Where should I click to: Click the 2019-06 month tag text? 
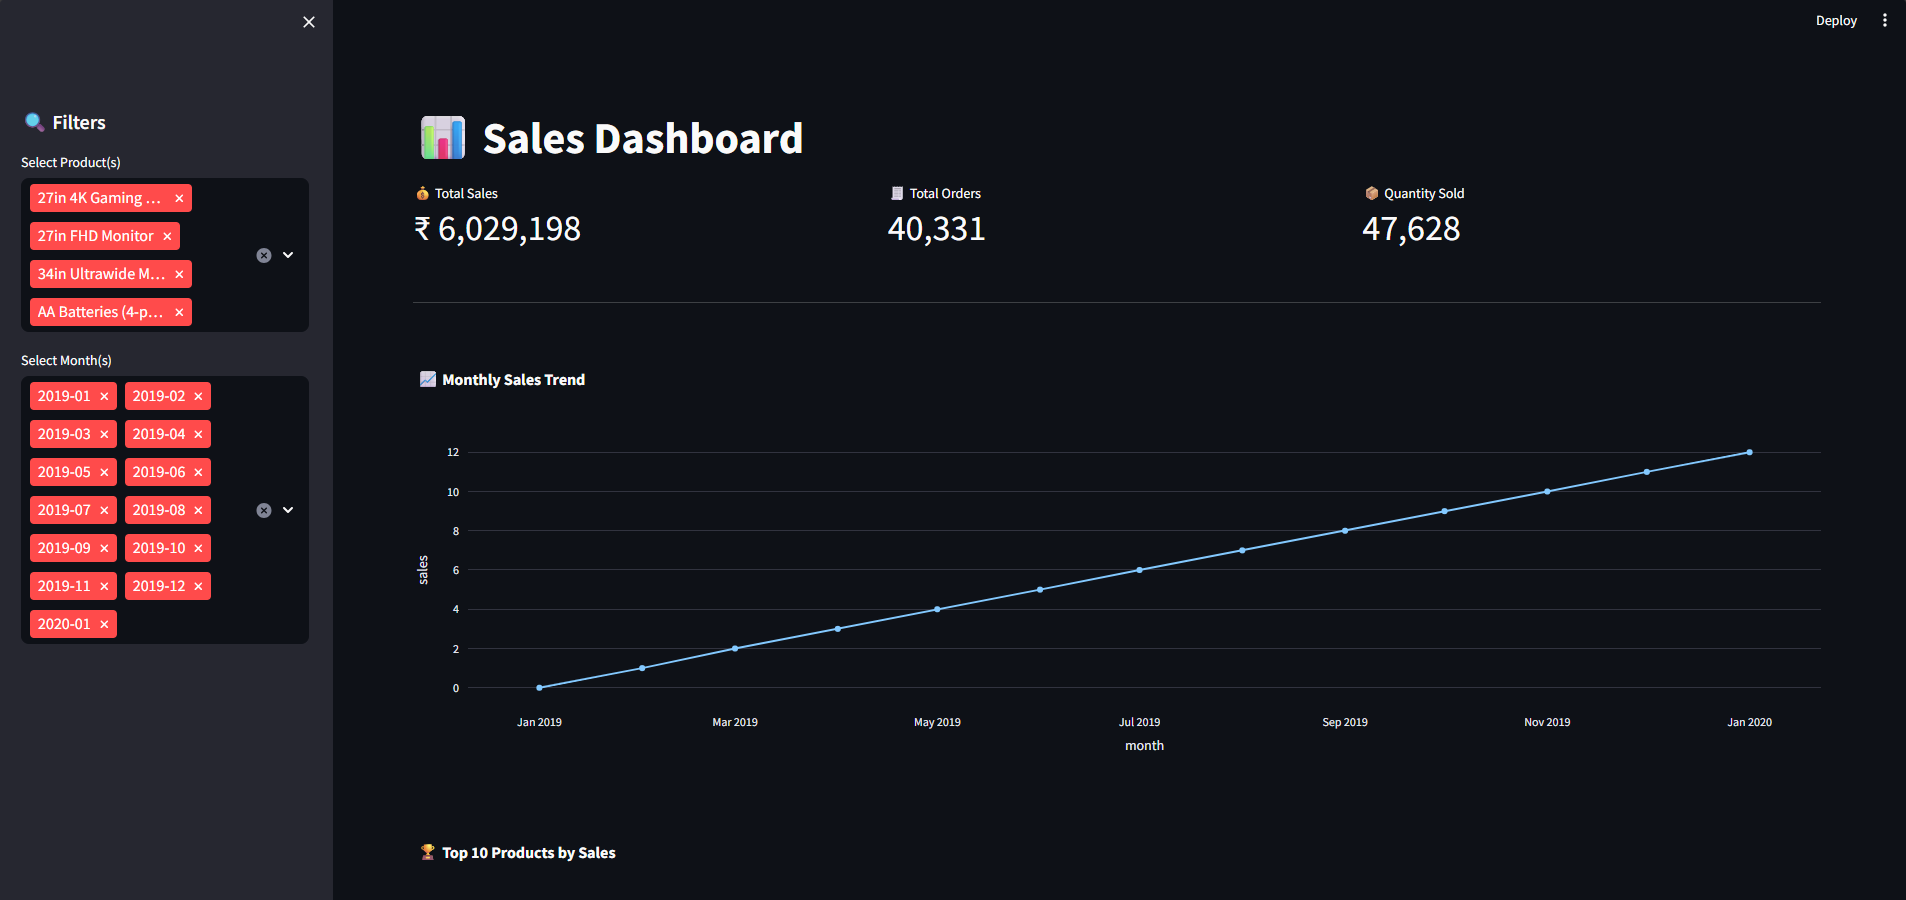click(159, 472)
